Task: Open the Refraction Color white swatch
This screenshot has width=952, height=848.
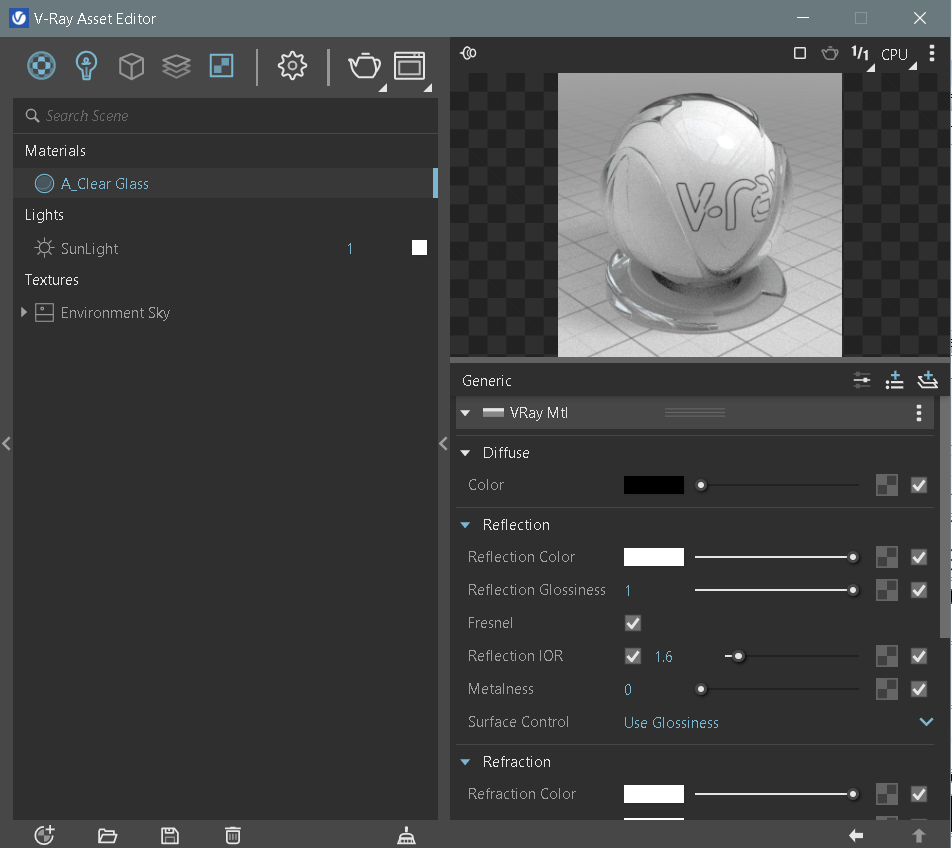Action: click(654, 793)
